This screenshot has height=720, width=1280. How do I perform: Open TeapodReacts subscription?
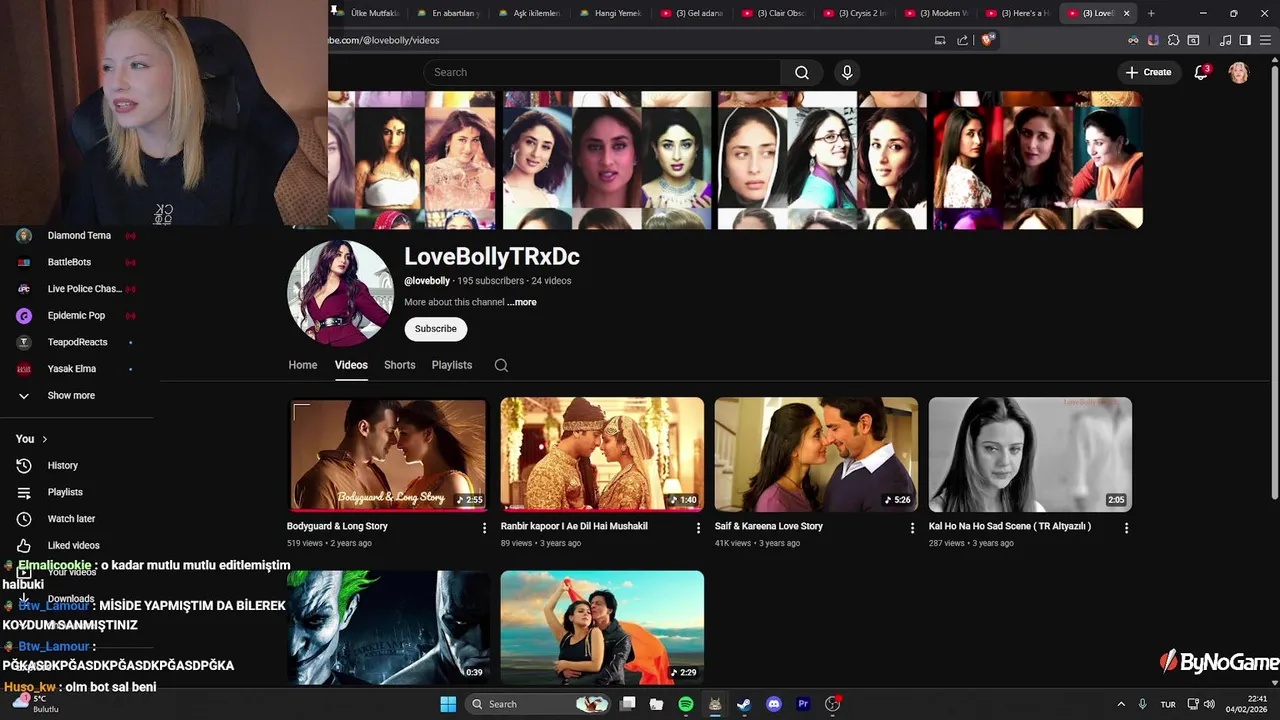pos(77,342)
